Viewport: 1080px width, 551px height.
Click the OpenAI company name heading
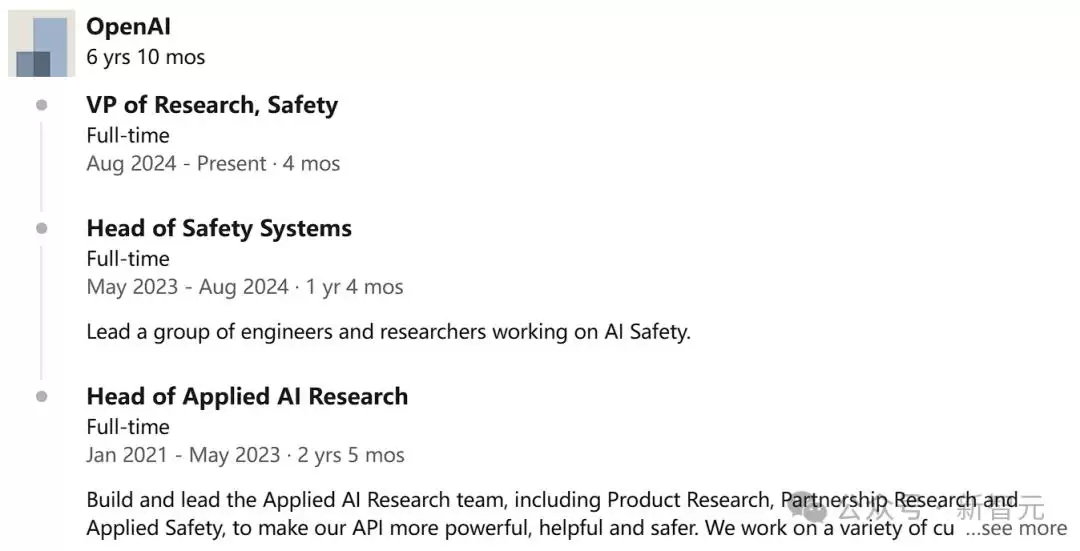pyautogui.click(x=128, y=27)
